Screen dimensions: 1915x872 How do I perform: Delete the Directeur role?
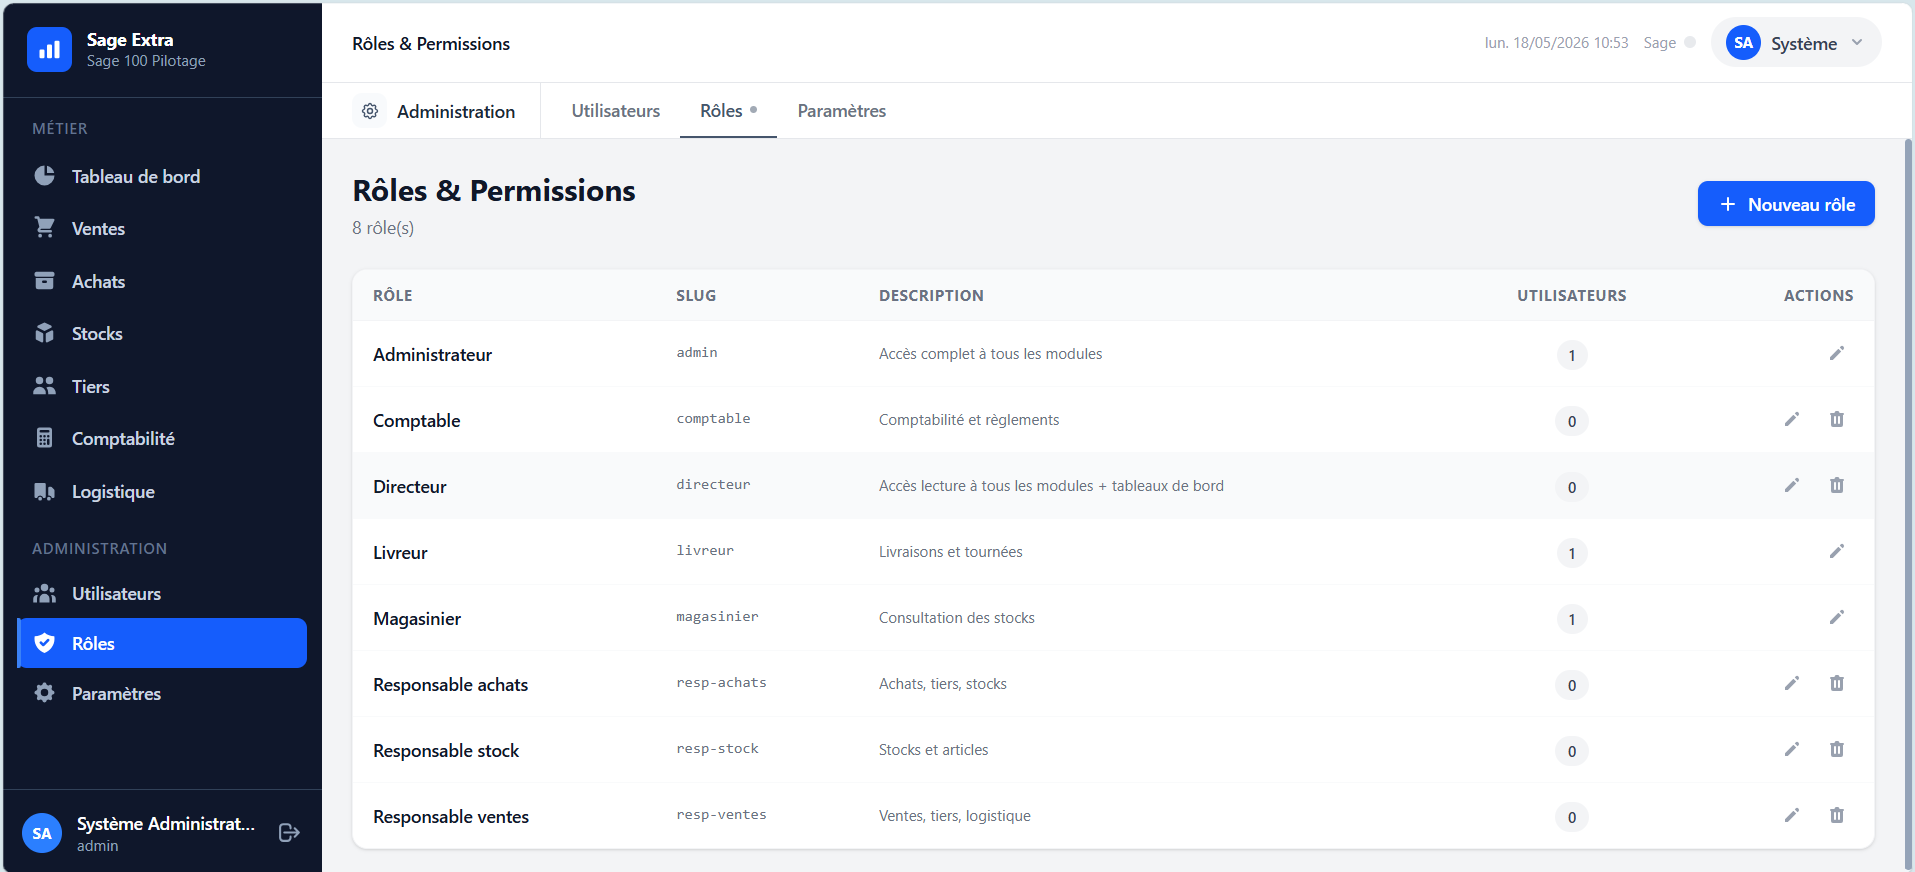click(1837, 485)
